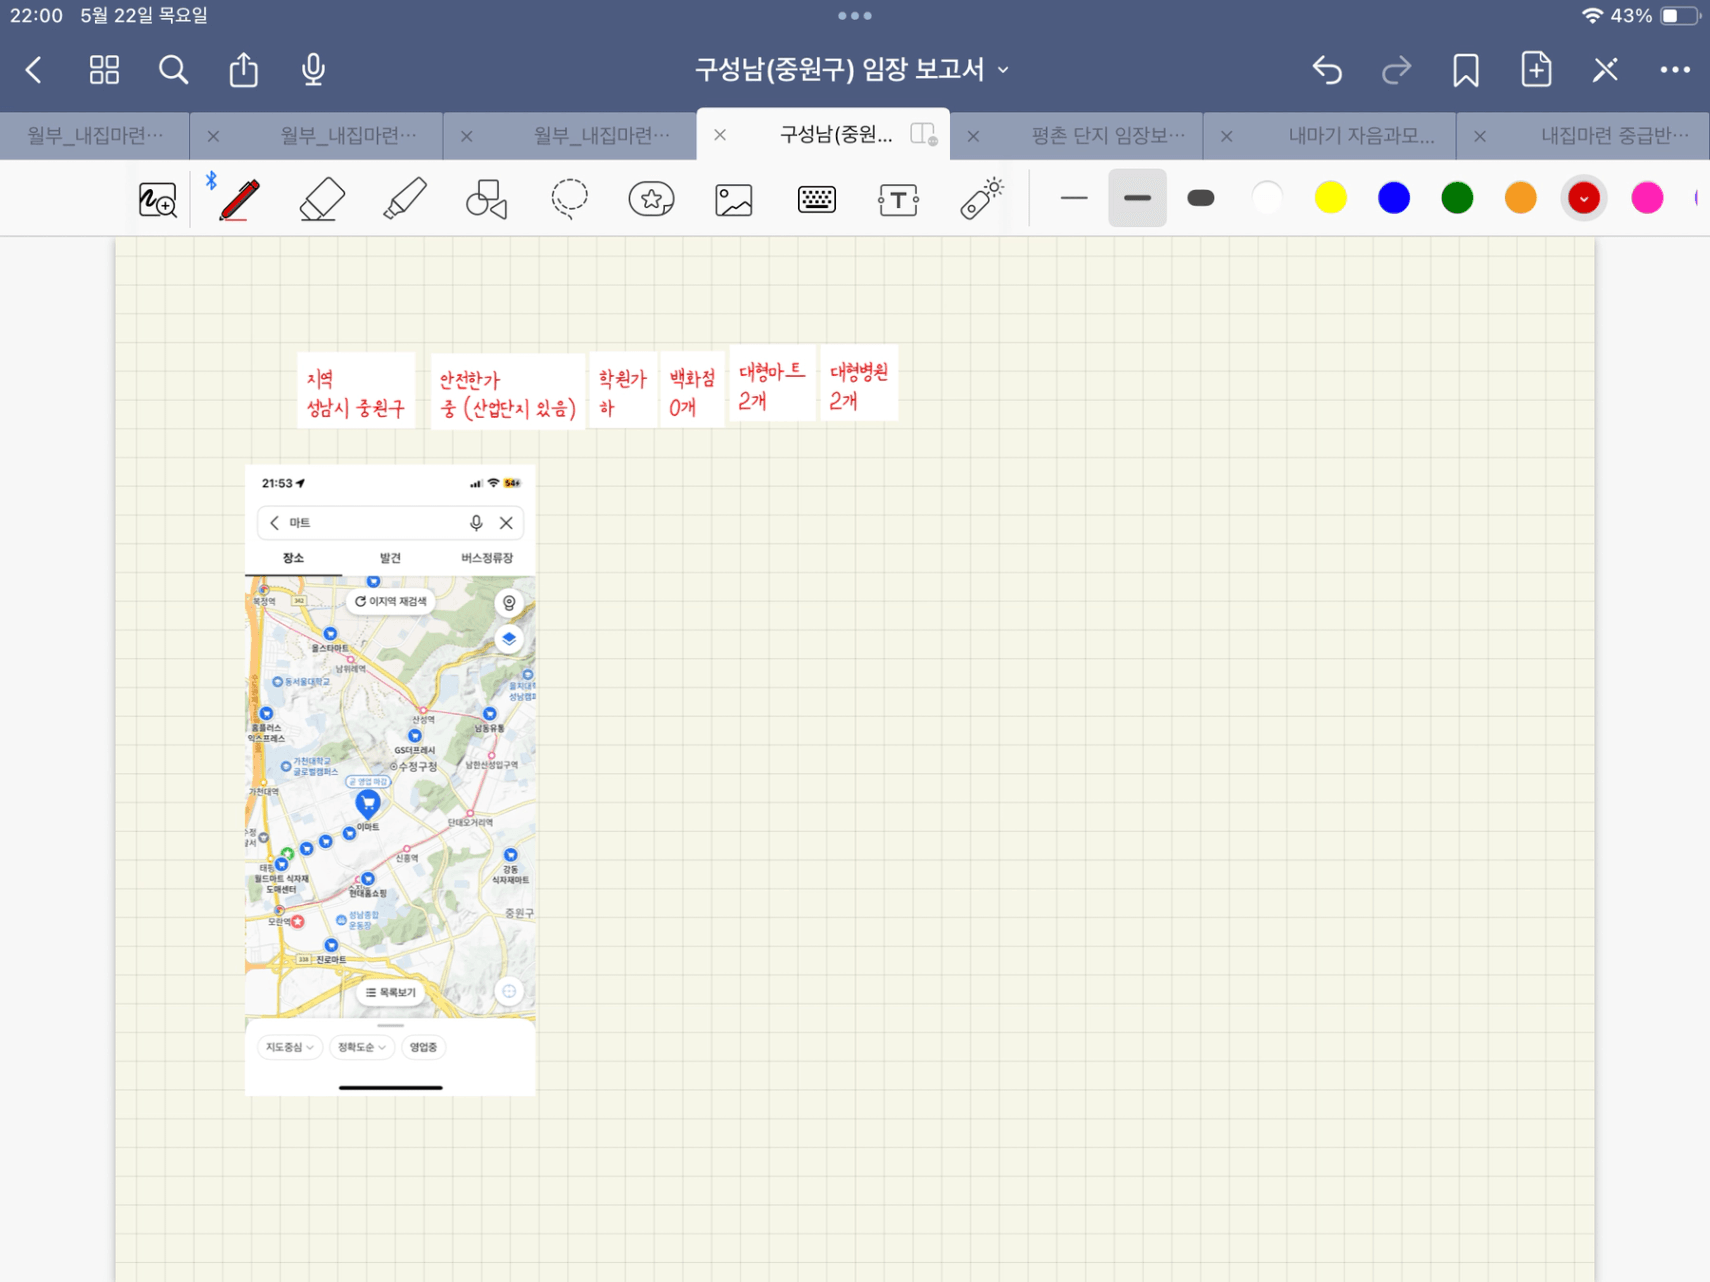Select the Text box tool
Screen dimensions: 1710x1282
pos(898,199)
